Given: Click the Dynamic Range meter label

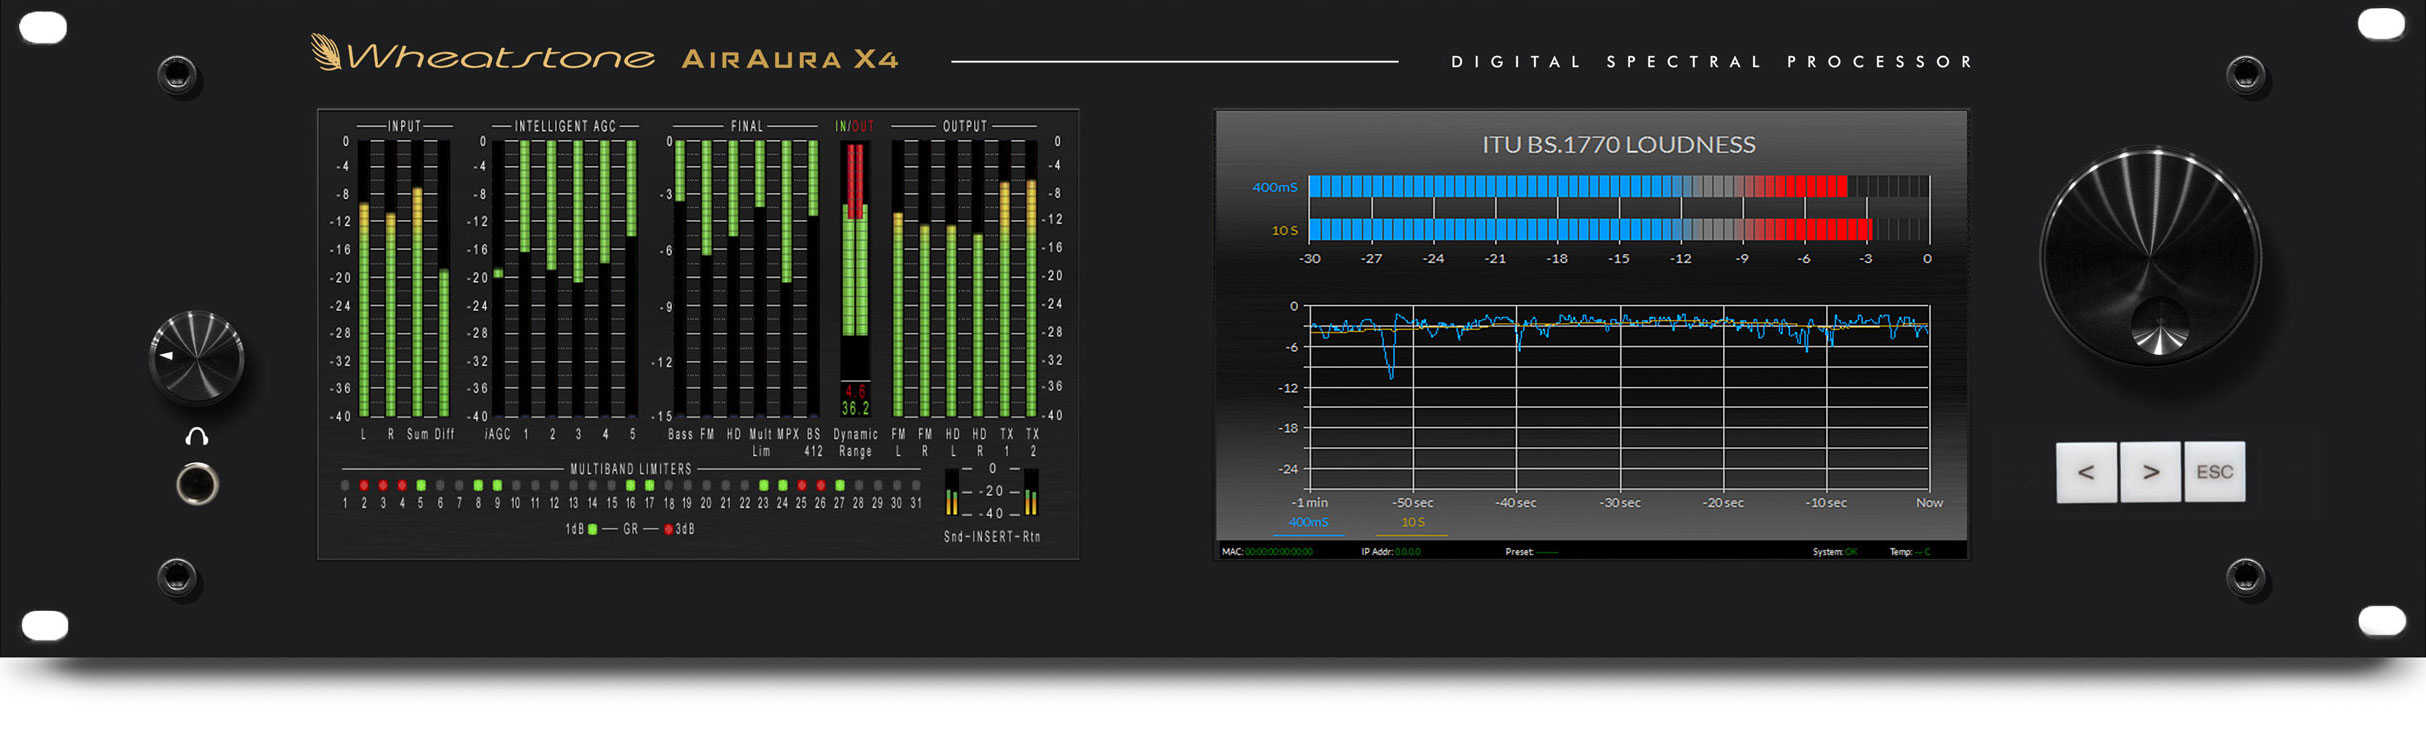Looking at the screenshot, I should [856, 443].
